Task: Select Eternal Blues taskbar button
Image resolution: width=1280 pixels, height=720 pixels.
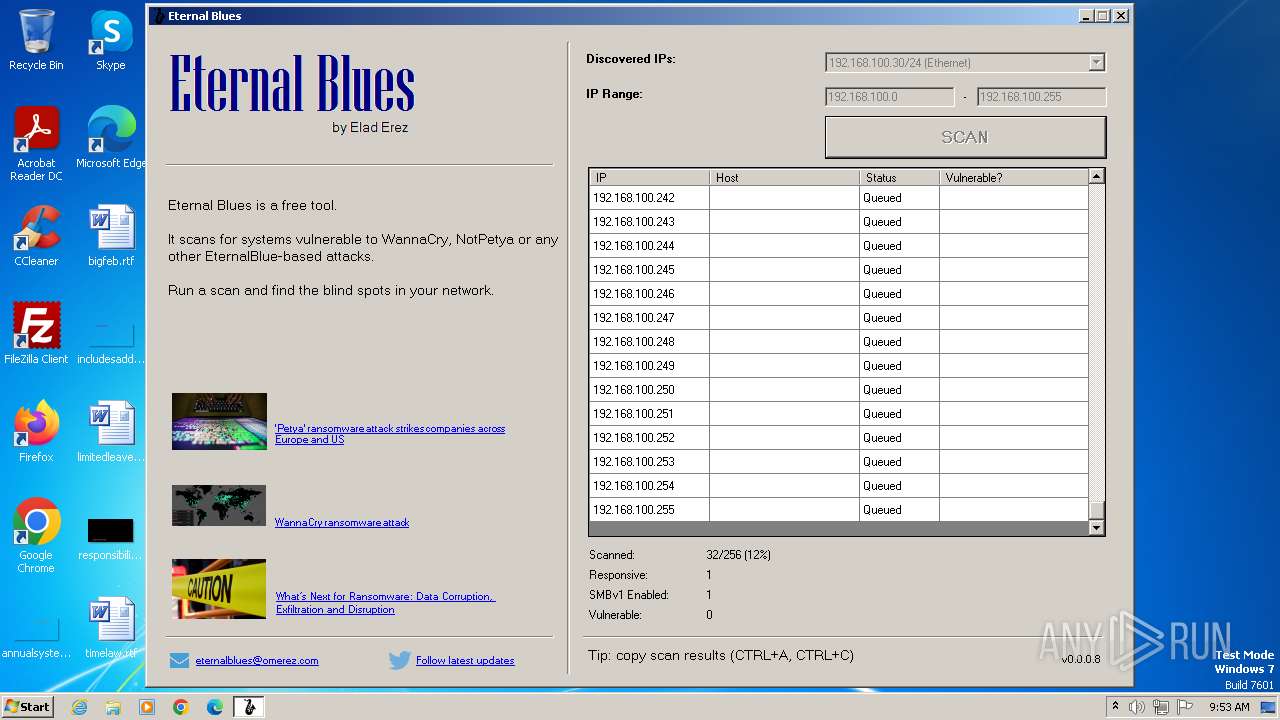Action: [x=249, y=707]
